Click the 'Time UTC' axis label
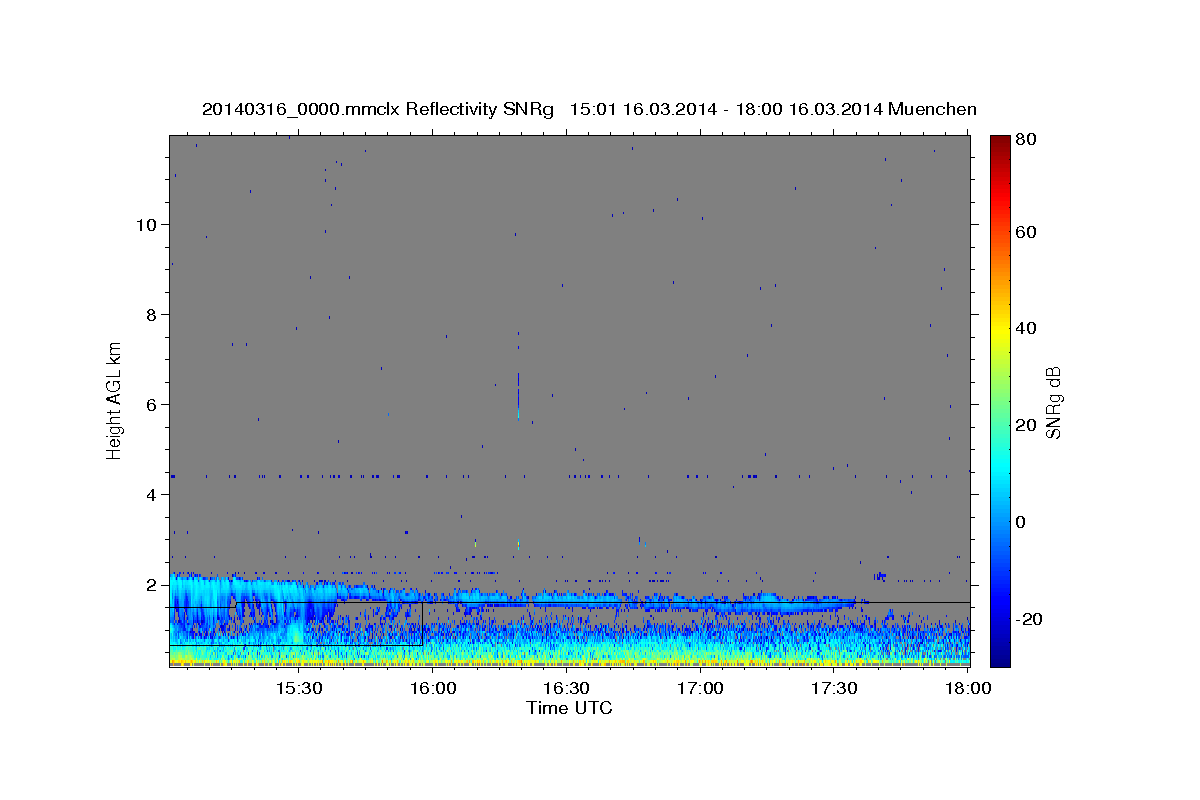Viewport: 1200px width, 800px height. point(569,708)
